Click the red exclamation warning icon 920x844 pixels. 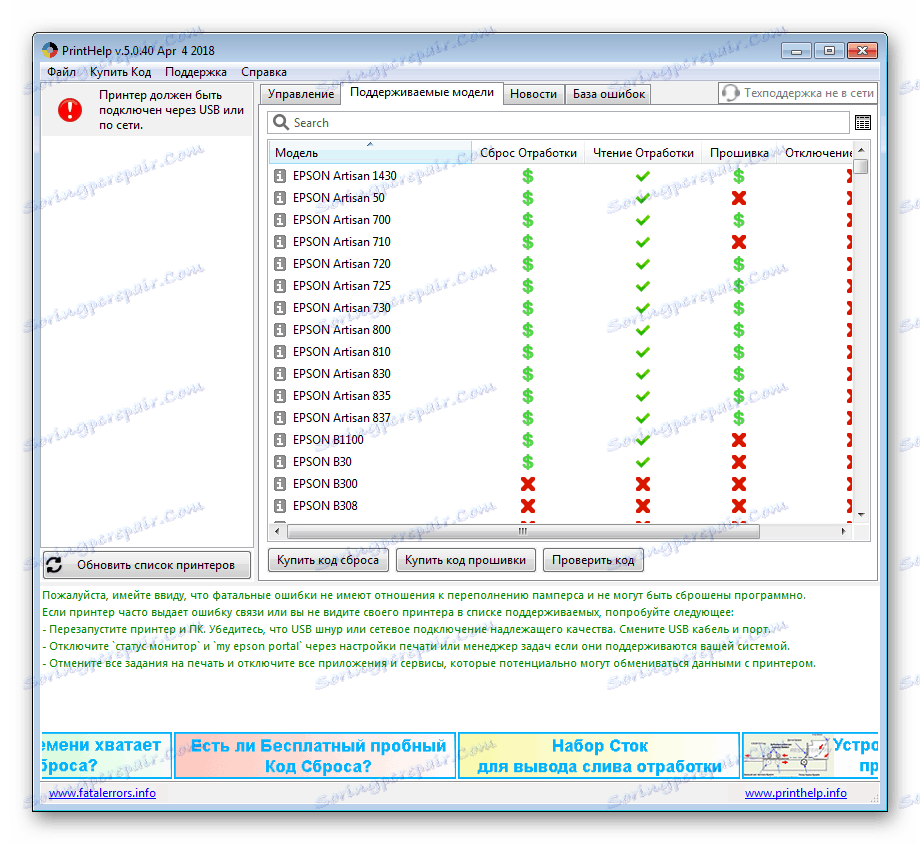pyautogui.click(x=70, y=110)
